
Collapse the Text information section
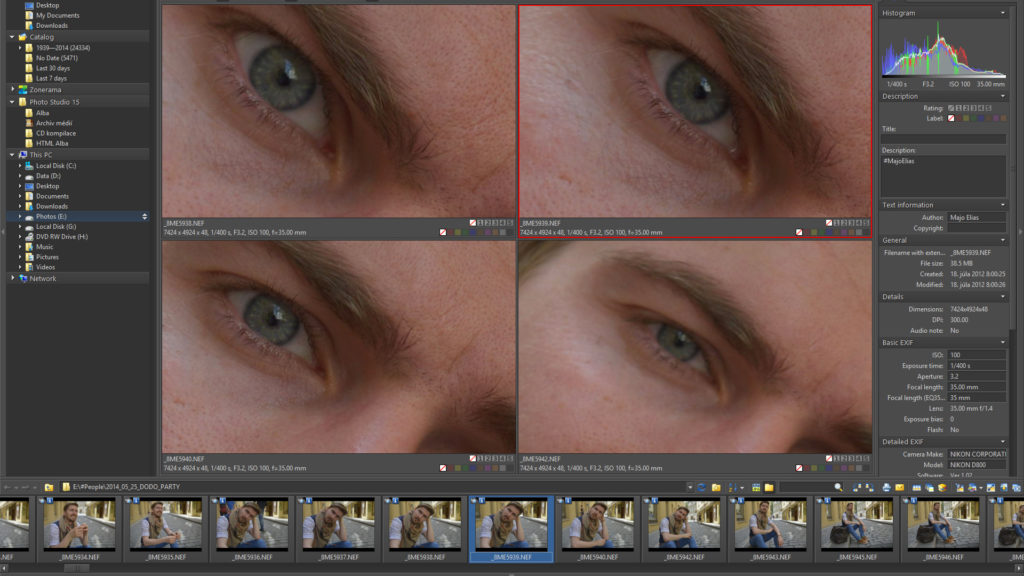(x=1002, y=205)
